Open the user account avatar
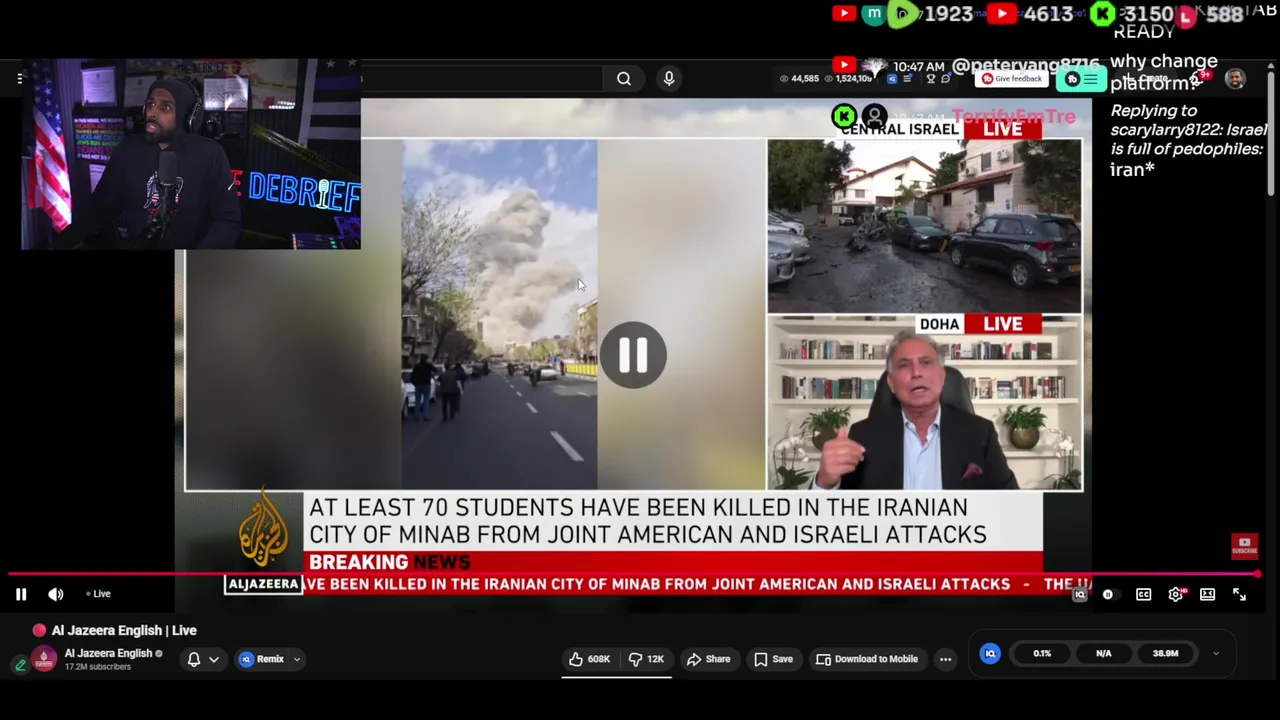 tap(1236, 79)
